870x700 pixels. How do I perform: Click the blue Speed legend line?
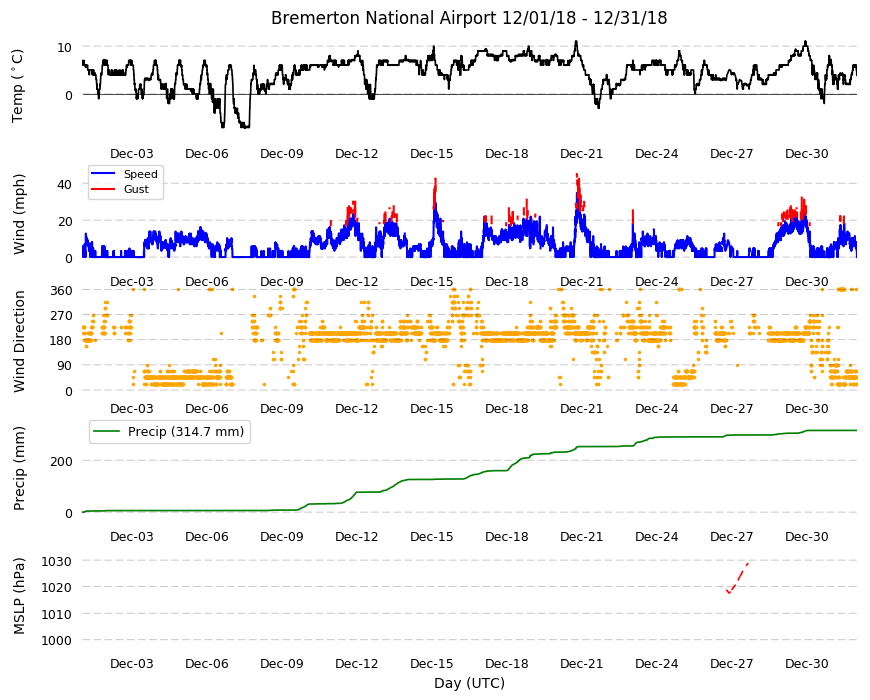pos(103,174)
